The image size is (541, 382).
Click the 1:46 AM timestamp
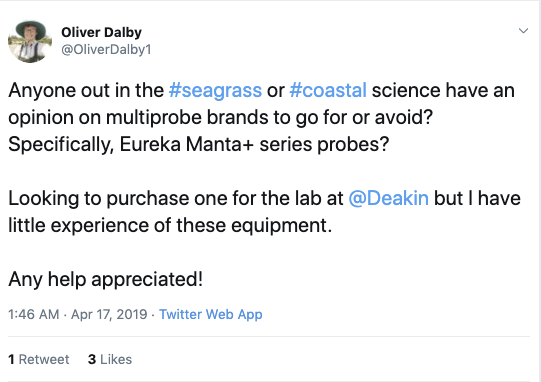pos(33,314)
